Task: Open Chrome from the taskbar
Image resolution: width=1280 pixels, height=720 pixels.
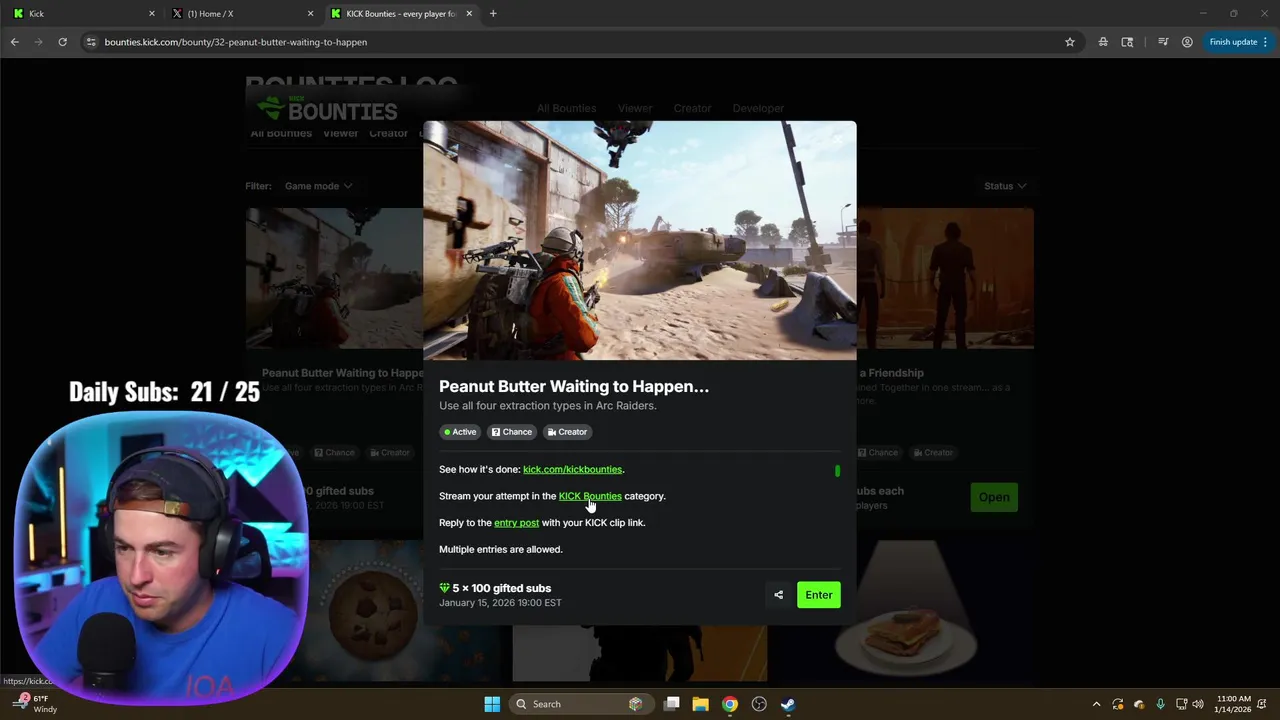Action: pyautogui.click(x=730, y=704)
